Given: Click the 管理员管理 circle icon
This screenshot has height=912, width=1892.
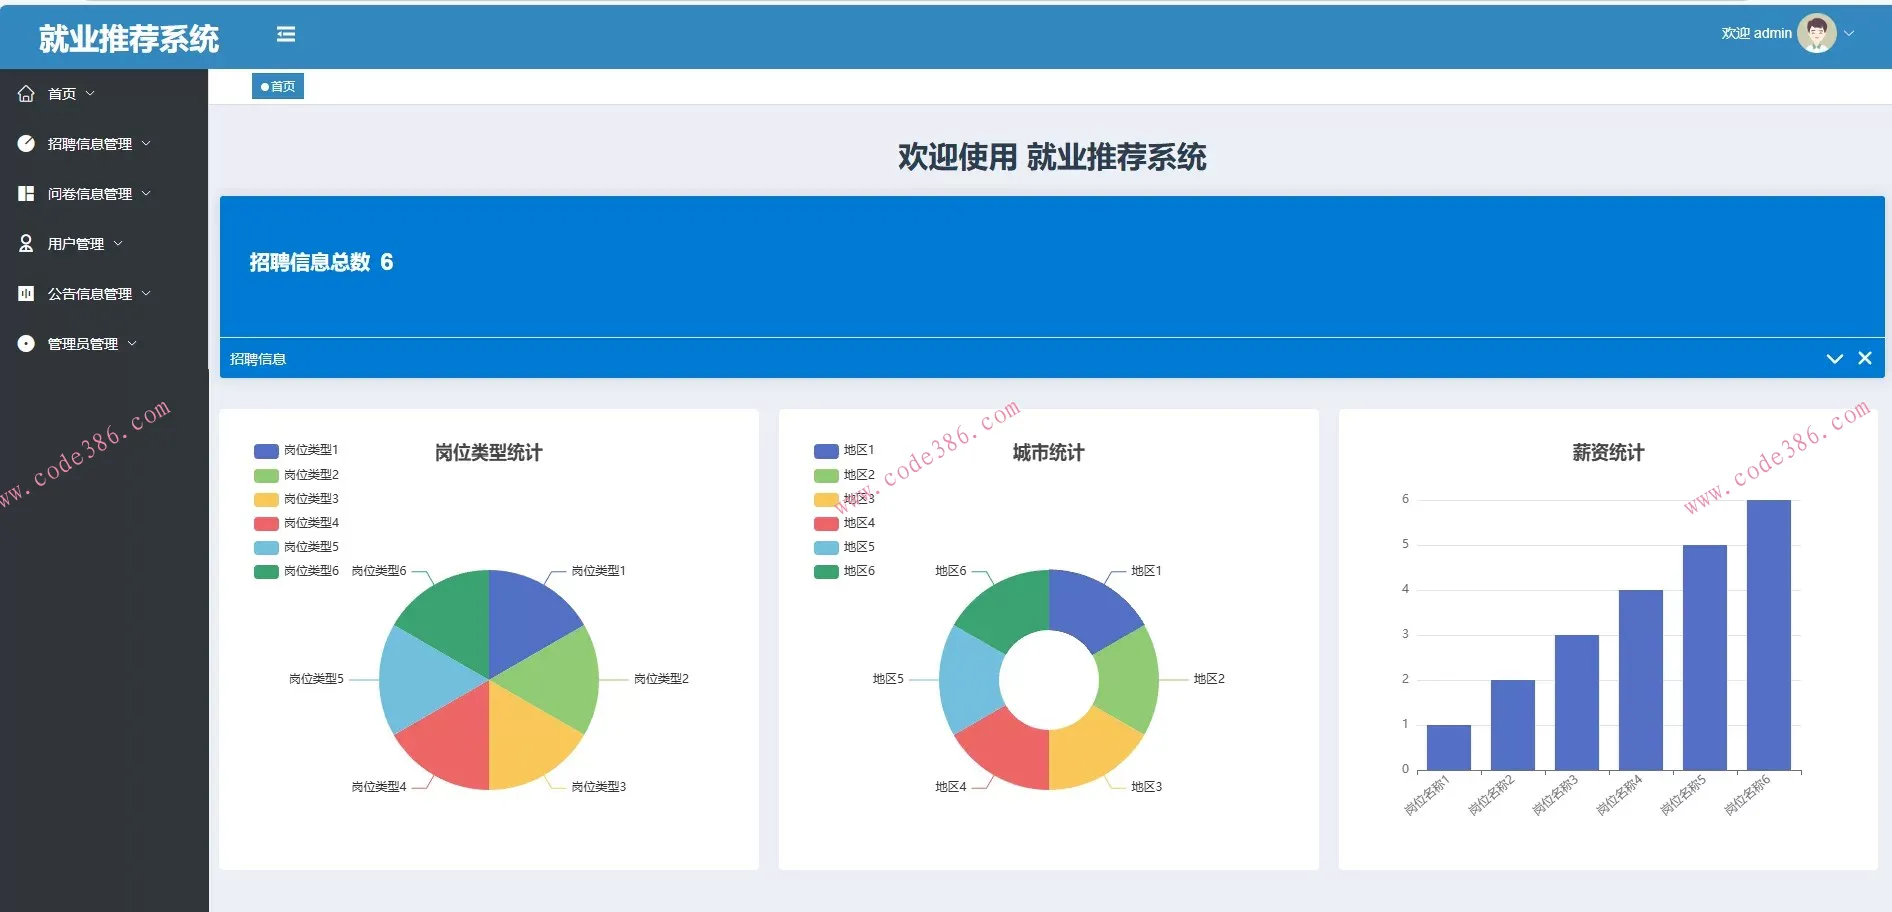Looking at the screenshot, I should pyautogui.click(x=26, y=344).
